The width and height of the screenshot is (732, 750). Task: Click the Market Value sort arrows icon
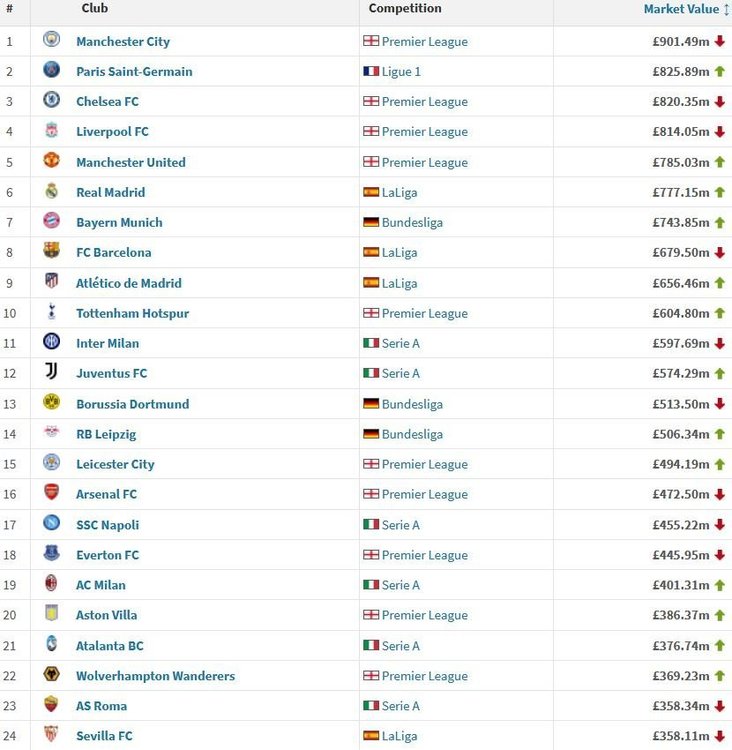tap(726, 10)
